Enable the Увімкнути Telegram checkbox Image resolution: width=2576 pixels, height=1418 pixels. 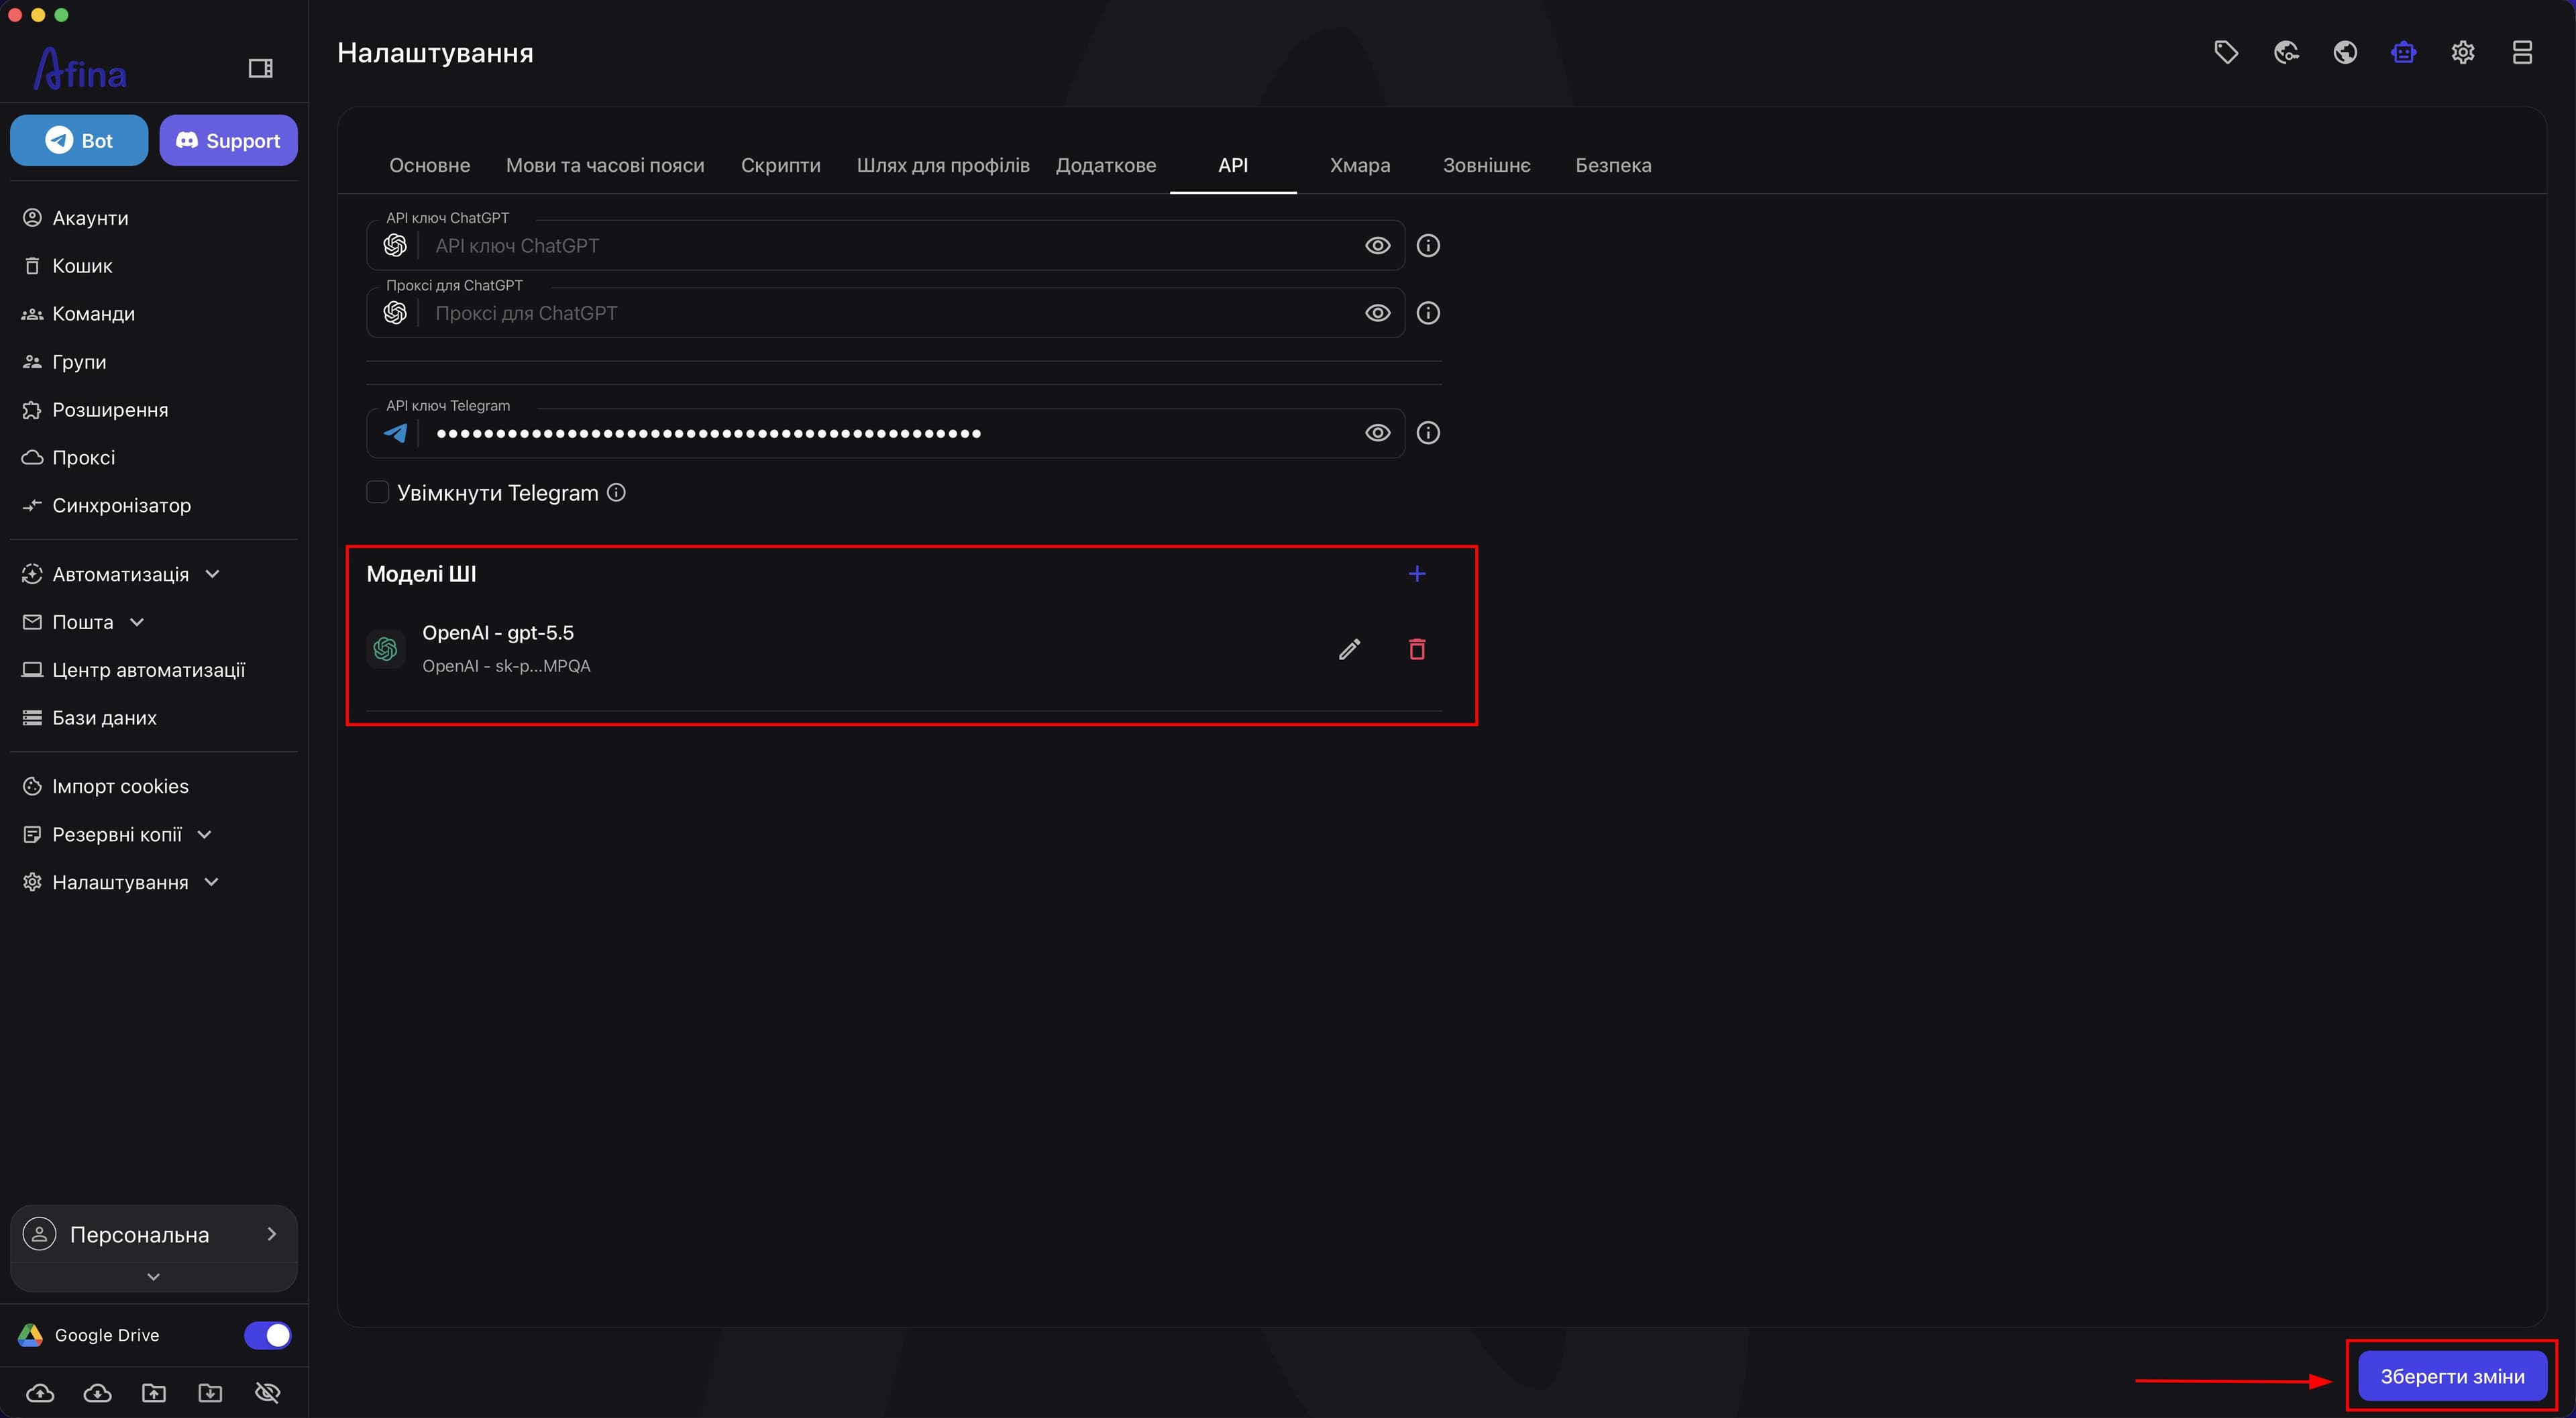tap(378, 492)
